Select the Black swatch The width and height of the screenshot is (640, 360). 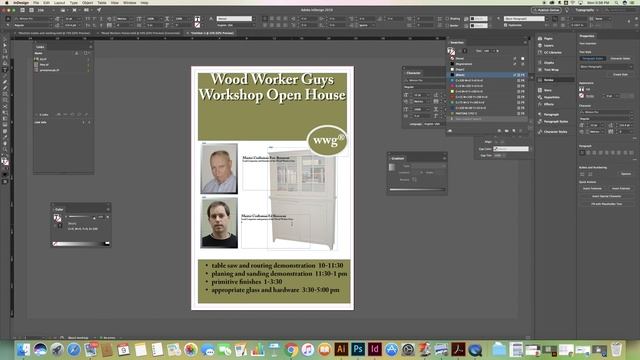tap(487, 75)
